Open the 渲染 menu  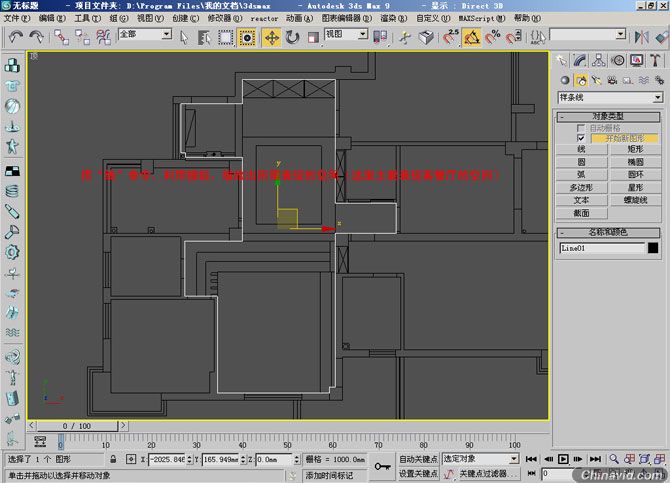[394, 18]
